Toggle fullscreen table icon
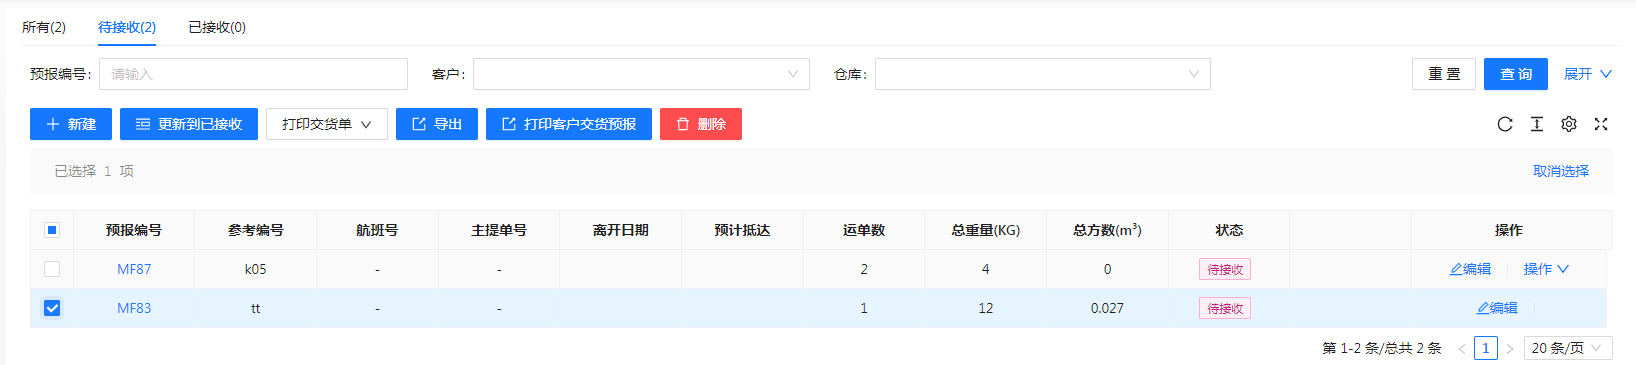The width and height of the screenshot is (1636, 365). click(x=1601, y=124)
